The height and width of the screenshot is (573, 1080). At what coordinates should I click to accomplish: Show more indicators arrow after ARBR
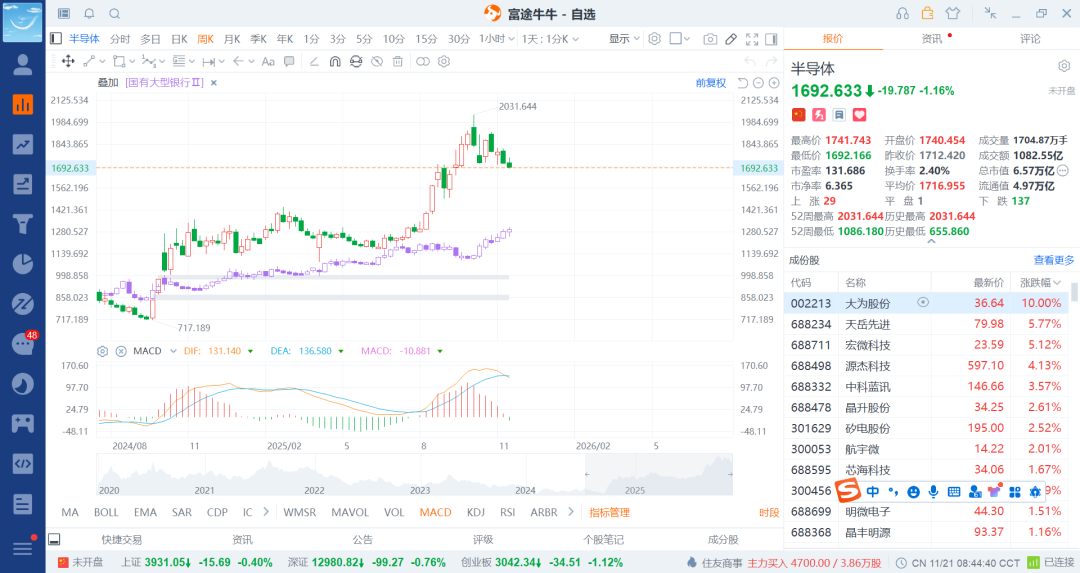[x=570, y=512]
